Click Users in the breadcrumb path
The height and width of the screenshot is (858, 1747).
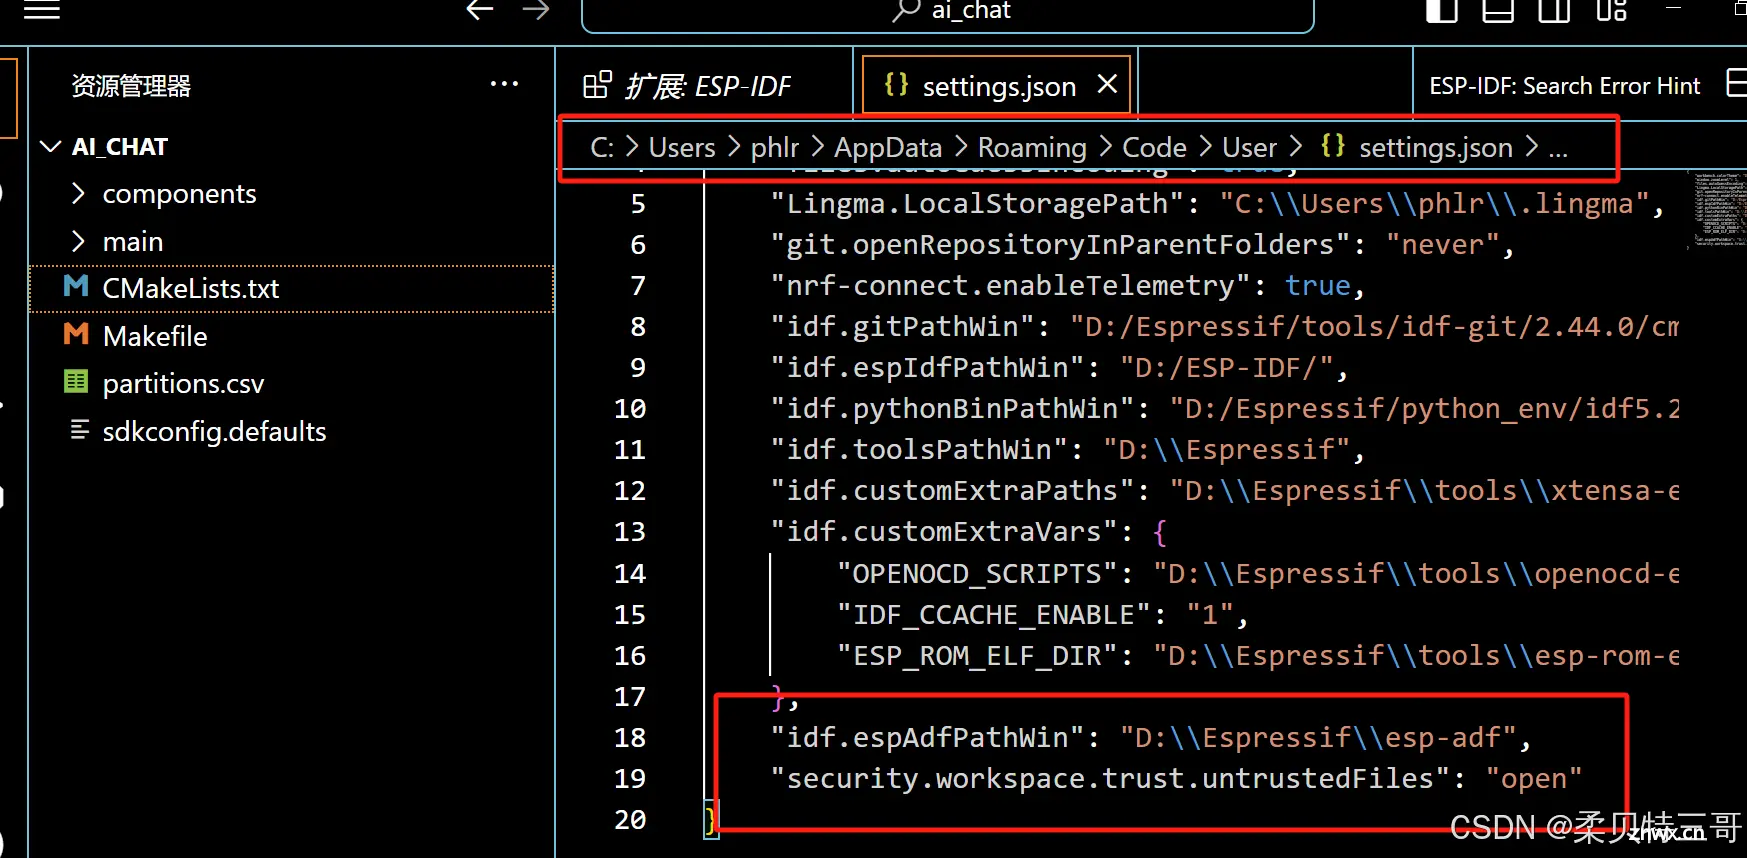682,148
